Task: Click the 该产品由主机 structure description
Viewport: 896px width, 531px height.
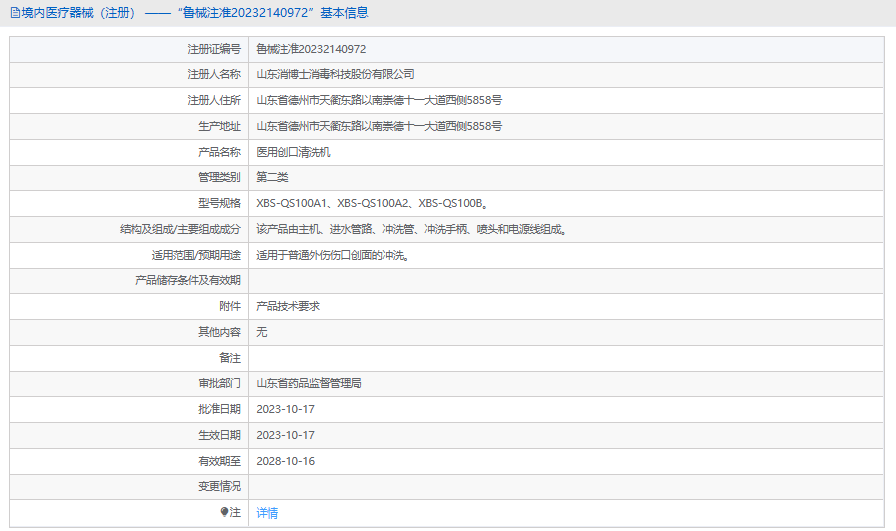Action: [x=411, y=229]
